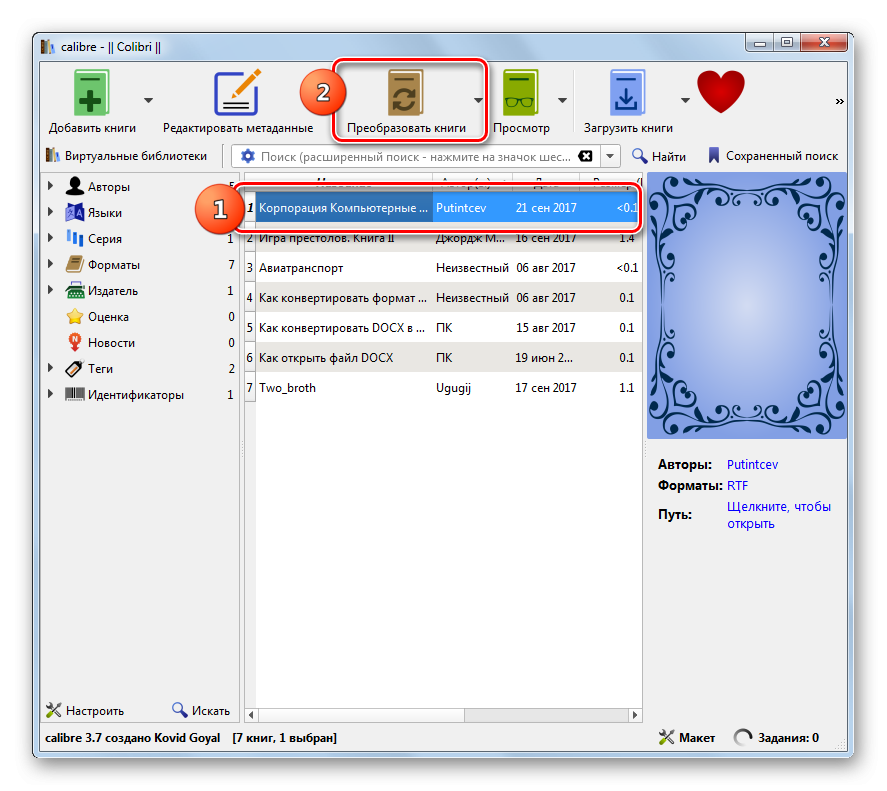Select the row 'Как конвертировать DOCX в ...'

pos(443,328)
